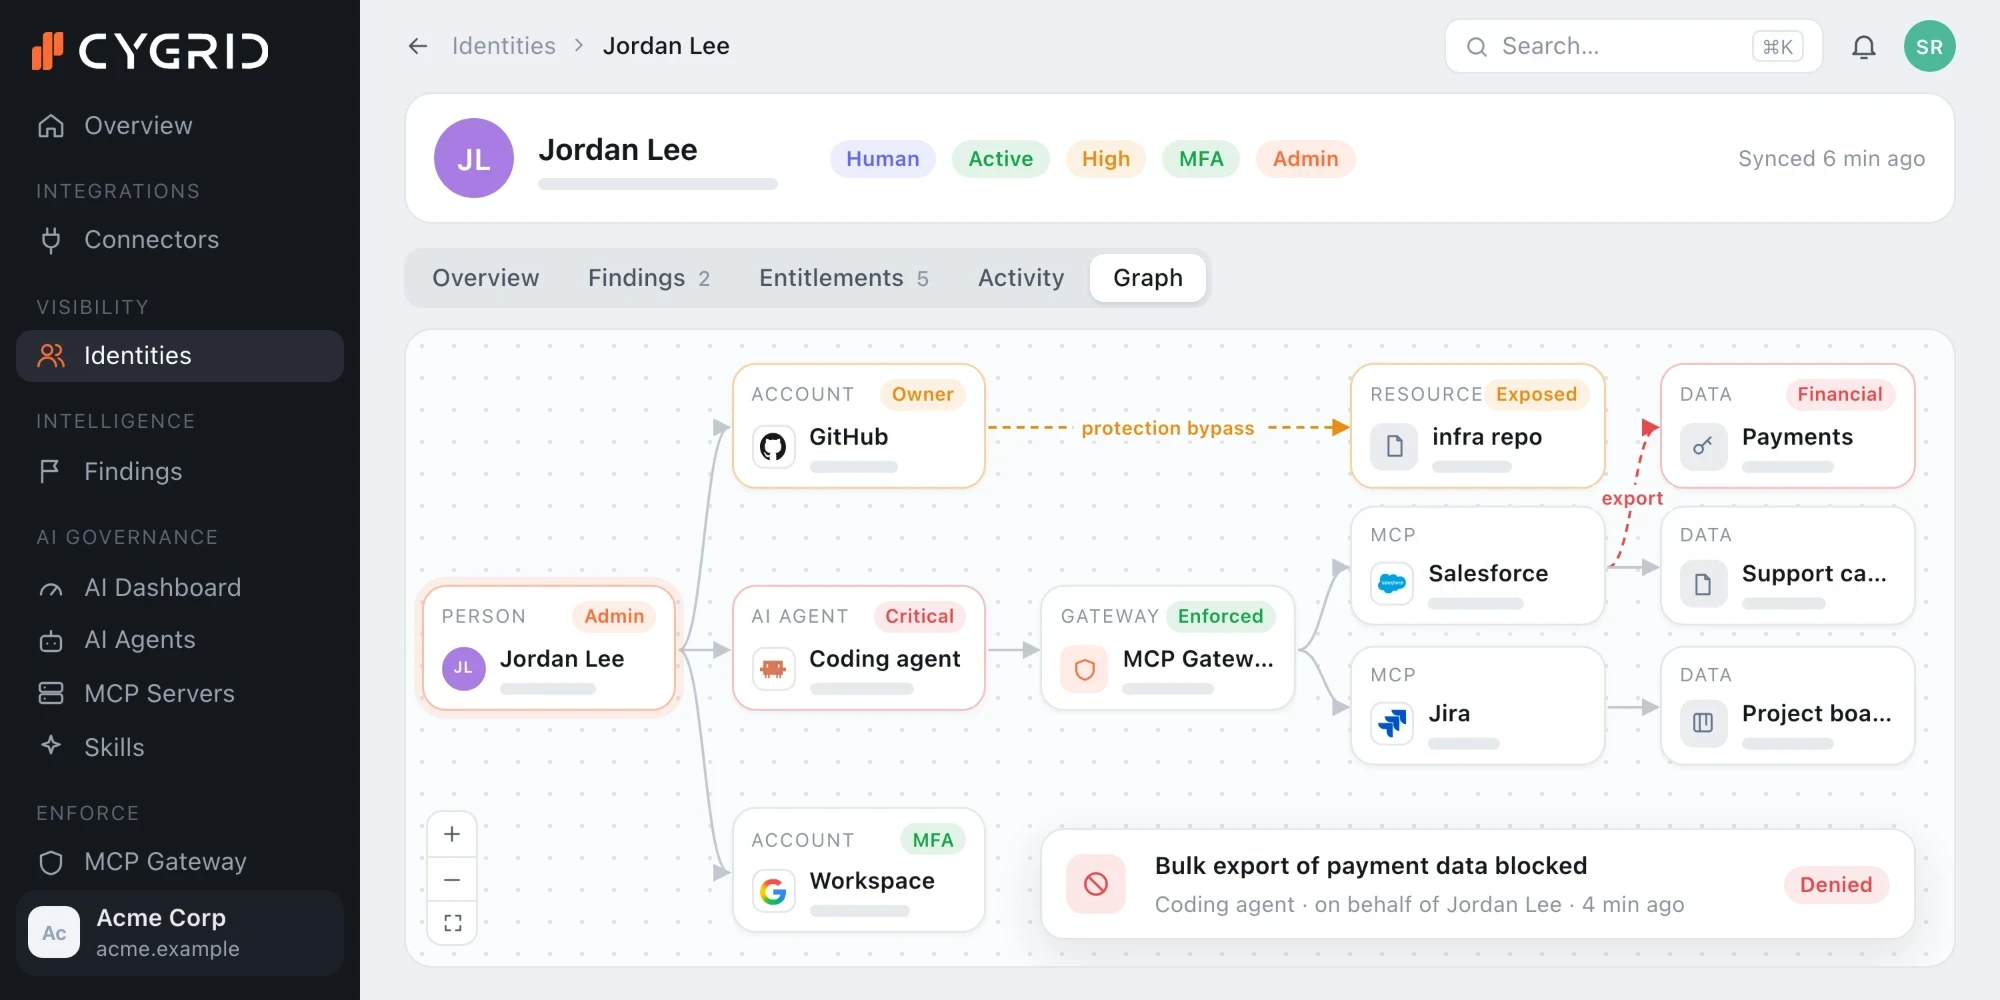Open AI Dashboard in the sidebar
Screen dimensions: 2000x1000
pos(180,588)
